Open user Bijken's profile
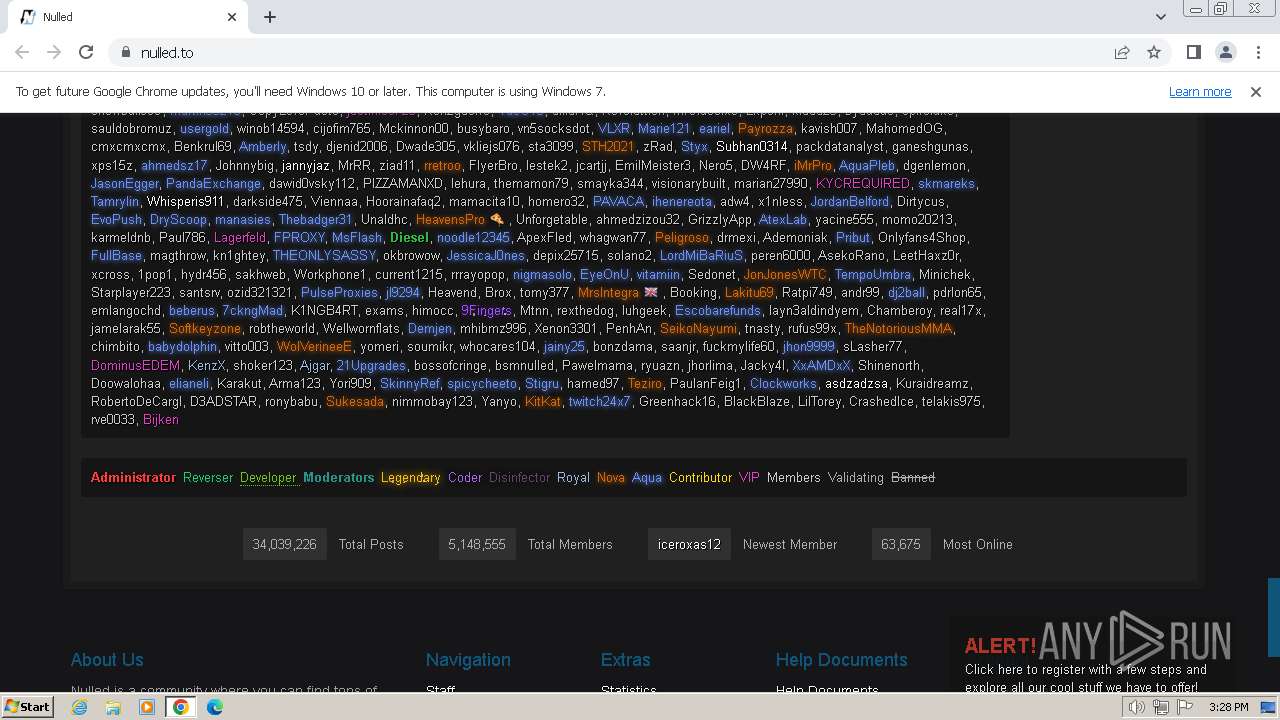Viewport: 1280px width, 720px height. click(x=161, y=419)
